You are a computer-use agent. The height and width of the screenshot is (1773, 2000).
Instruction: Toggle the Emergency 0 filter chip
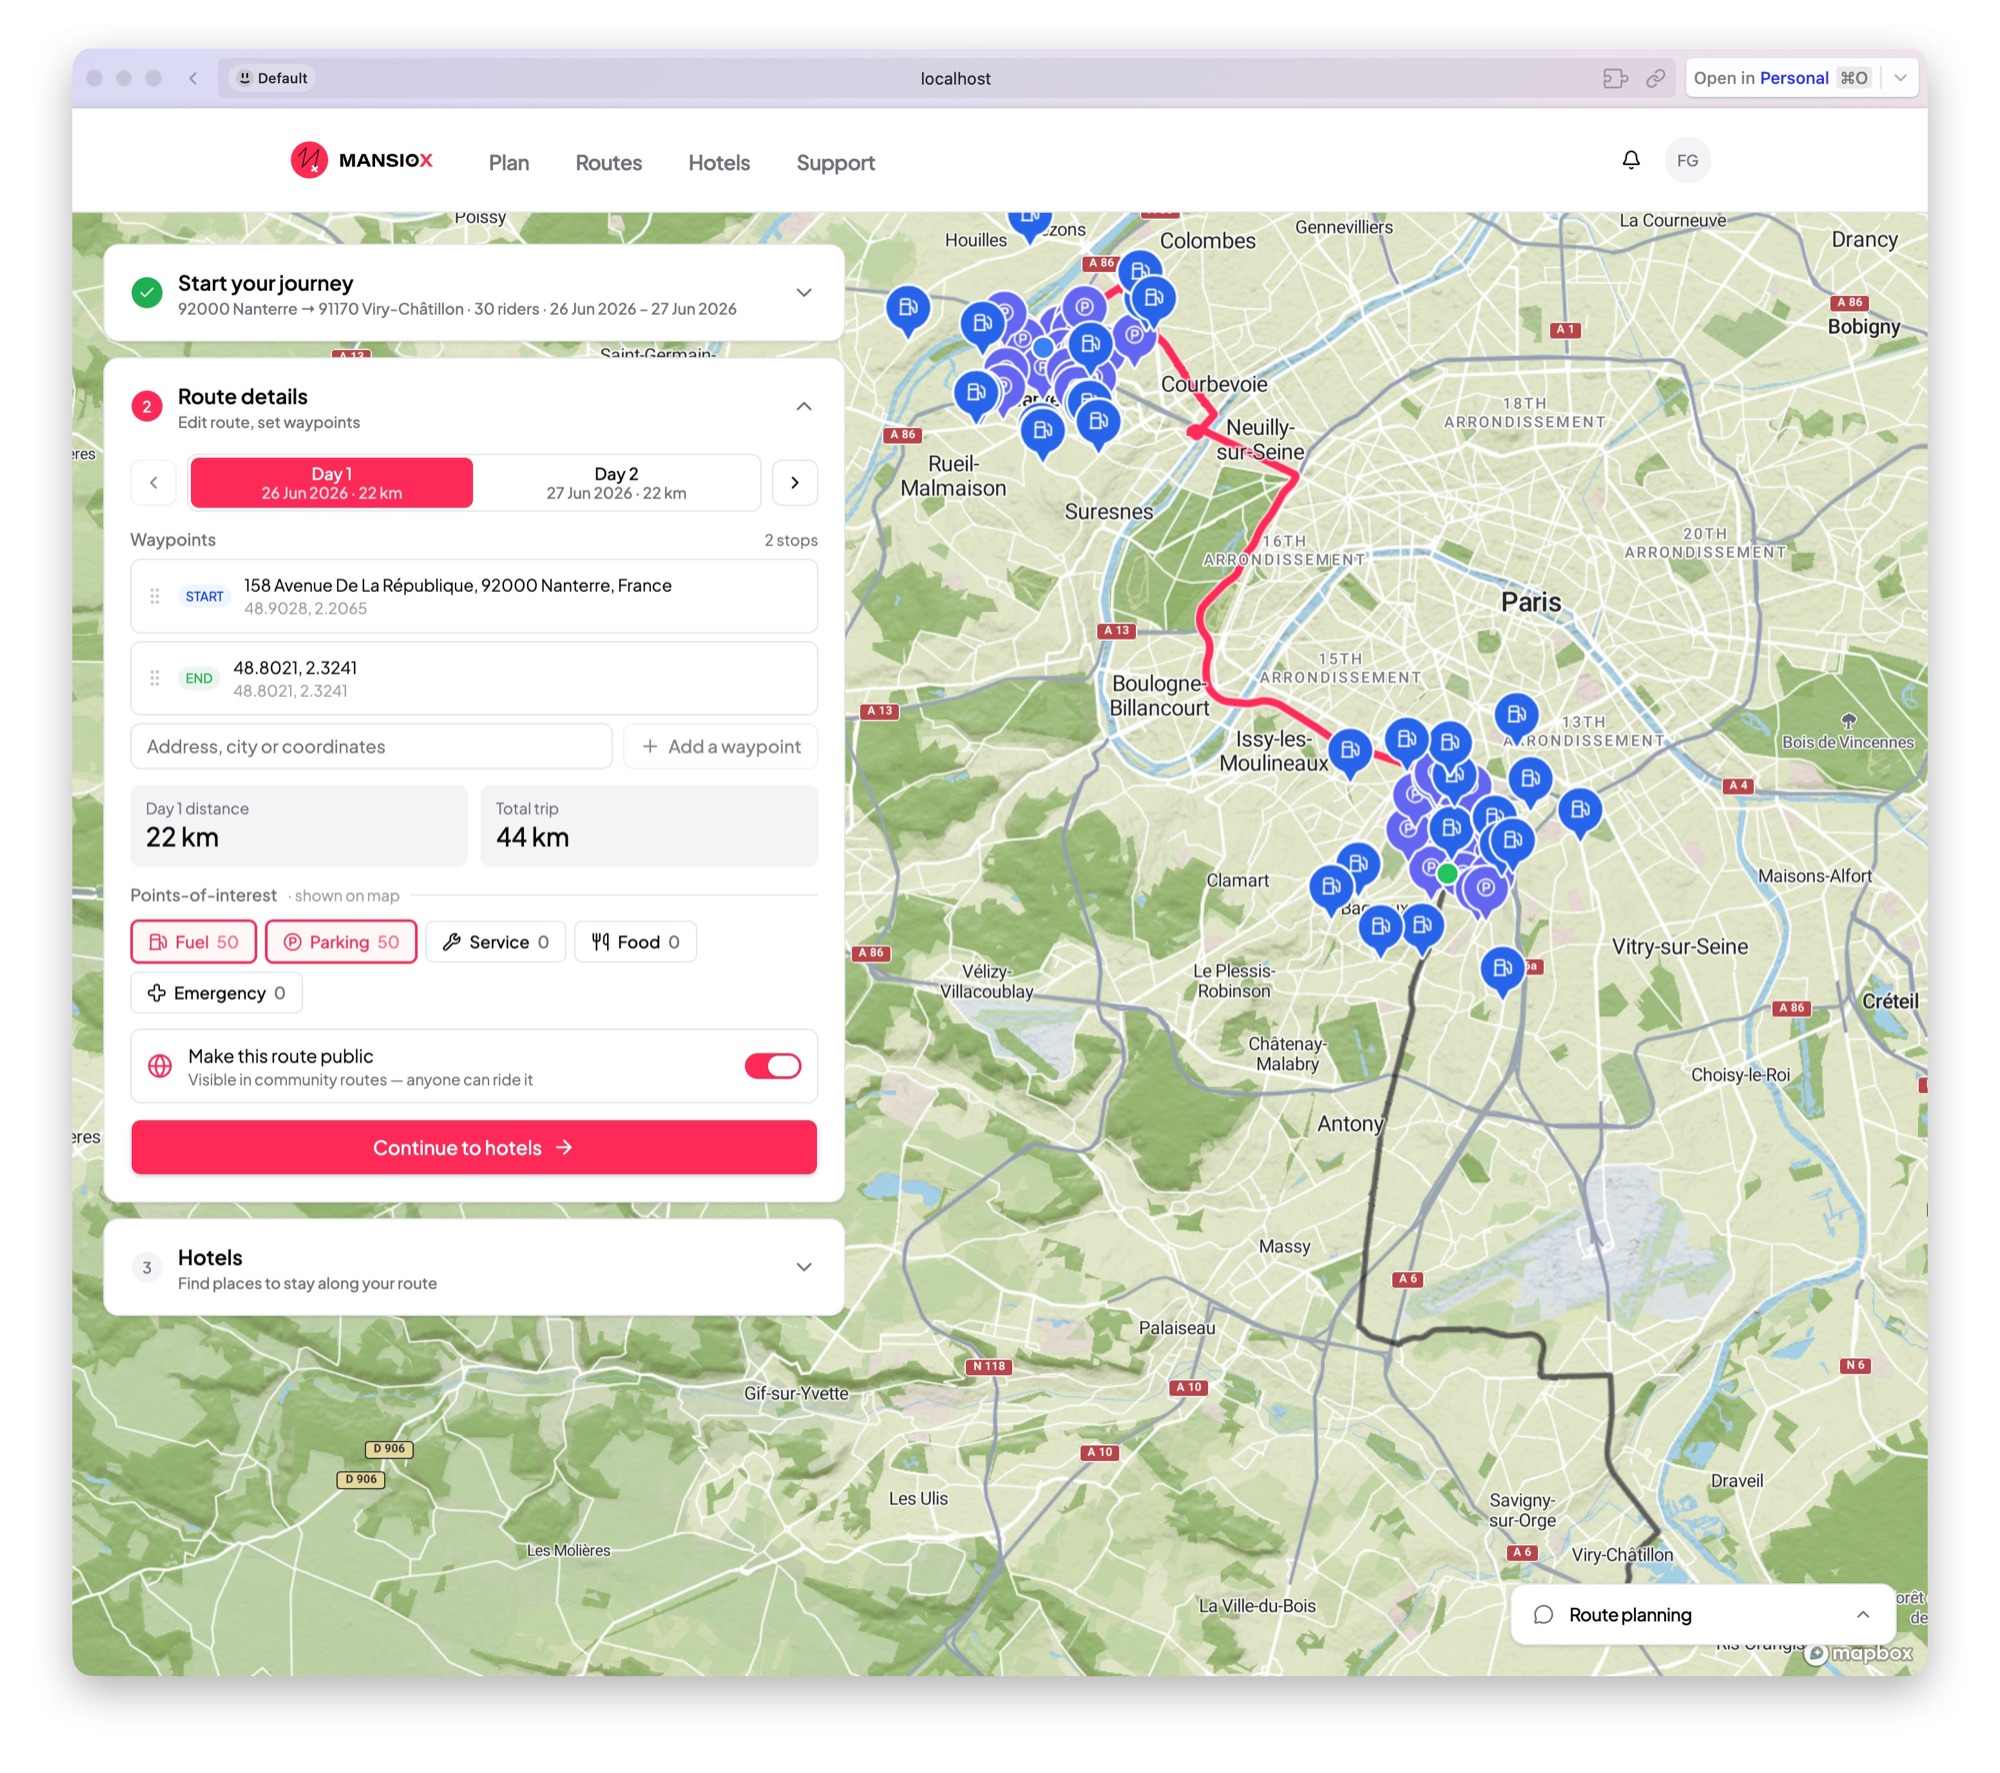click(x=217, y=993)
